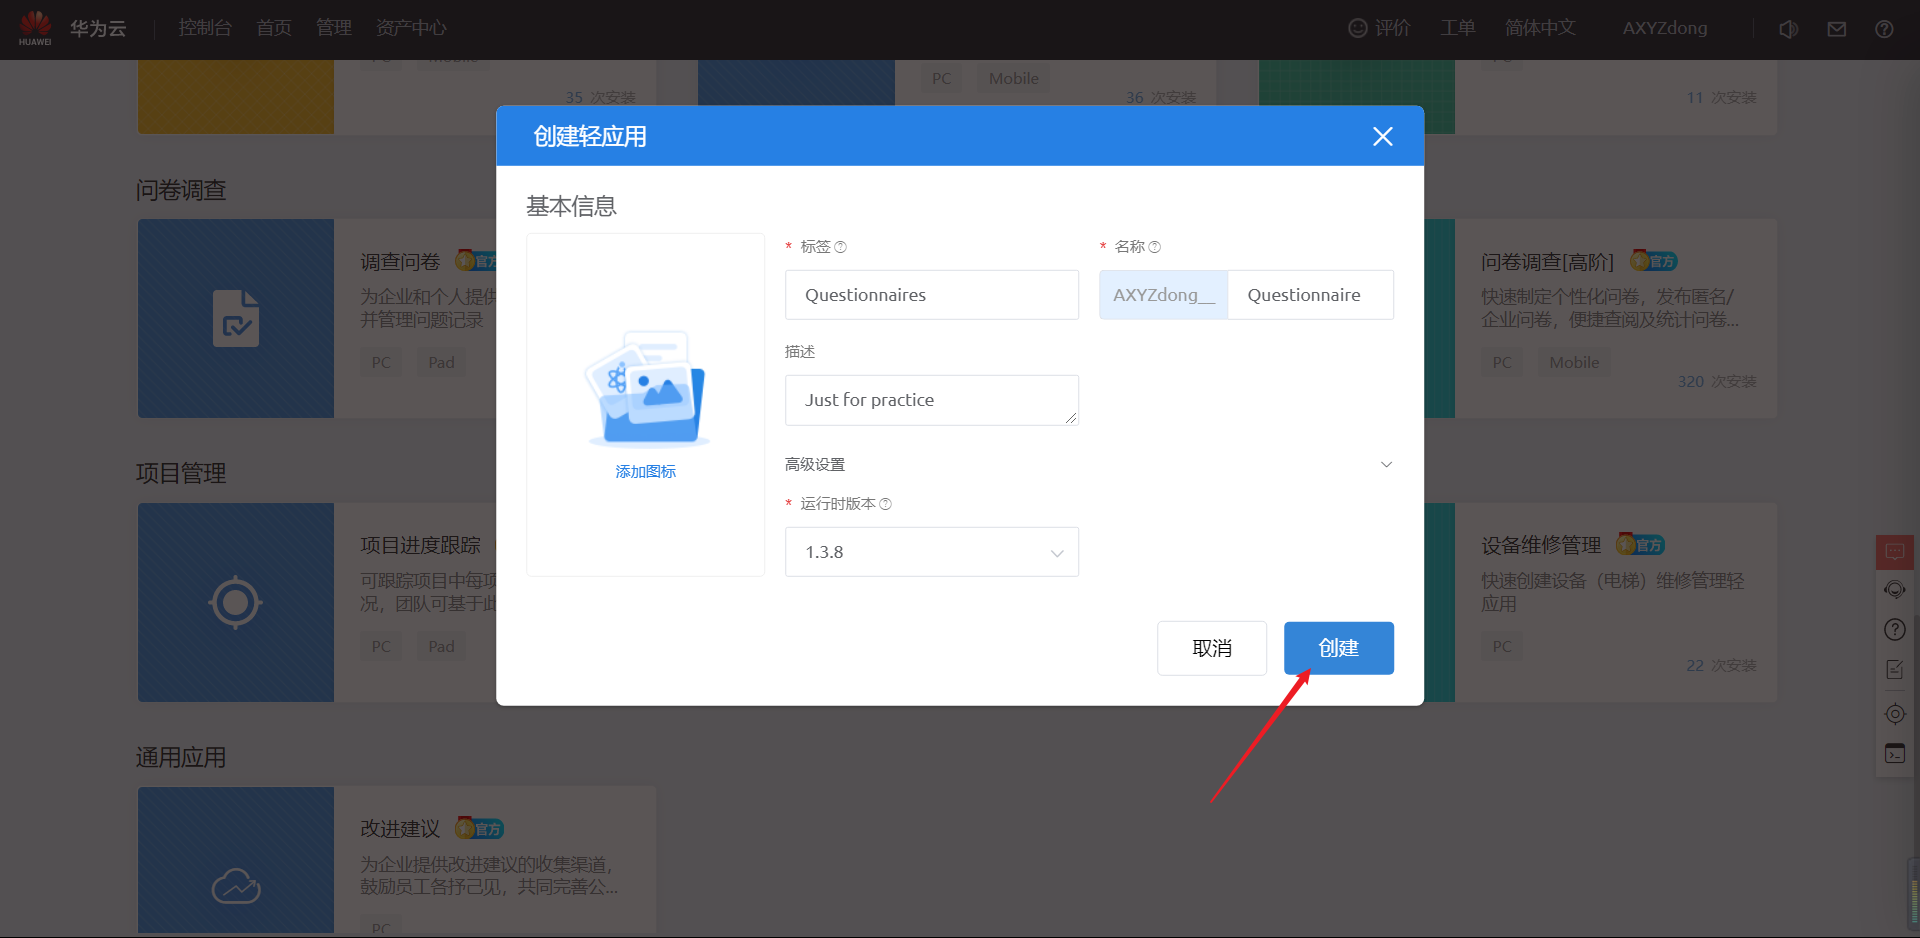
Task: Open the 改进建议 card title
Action: point(400,829)
